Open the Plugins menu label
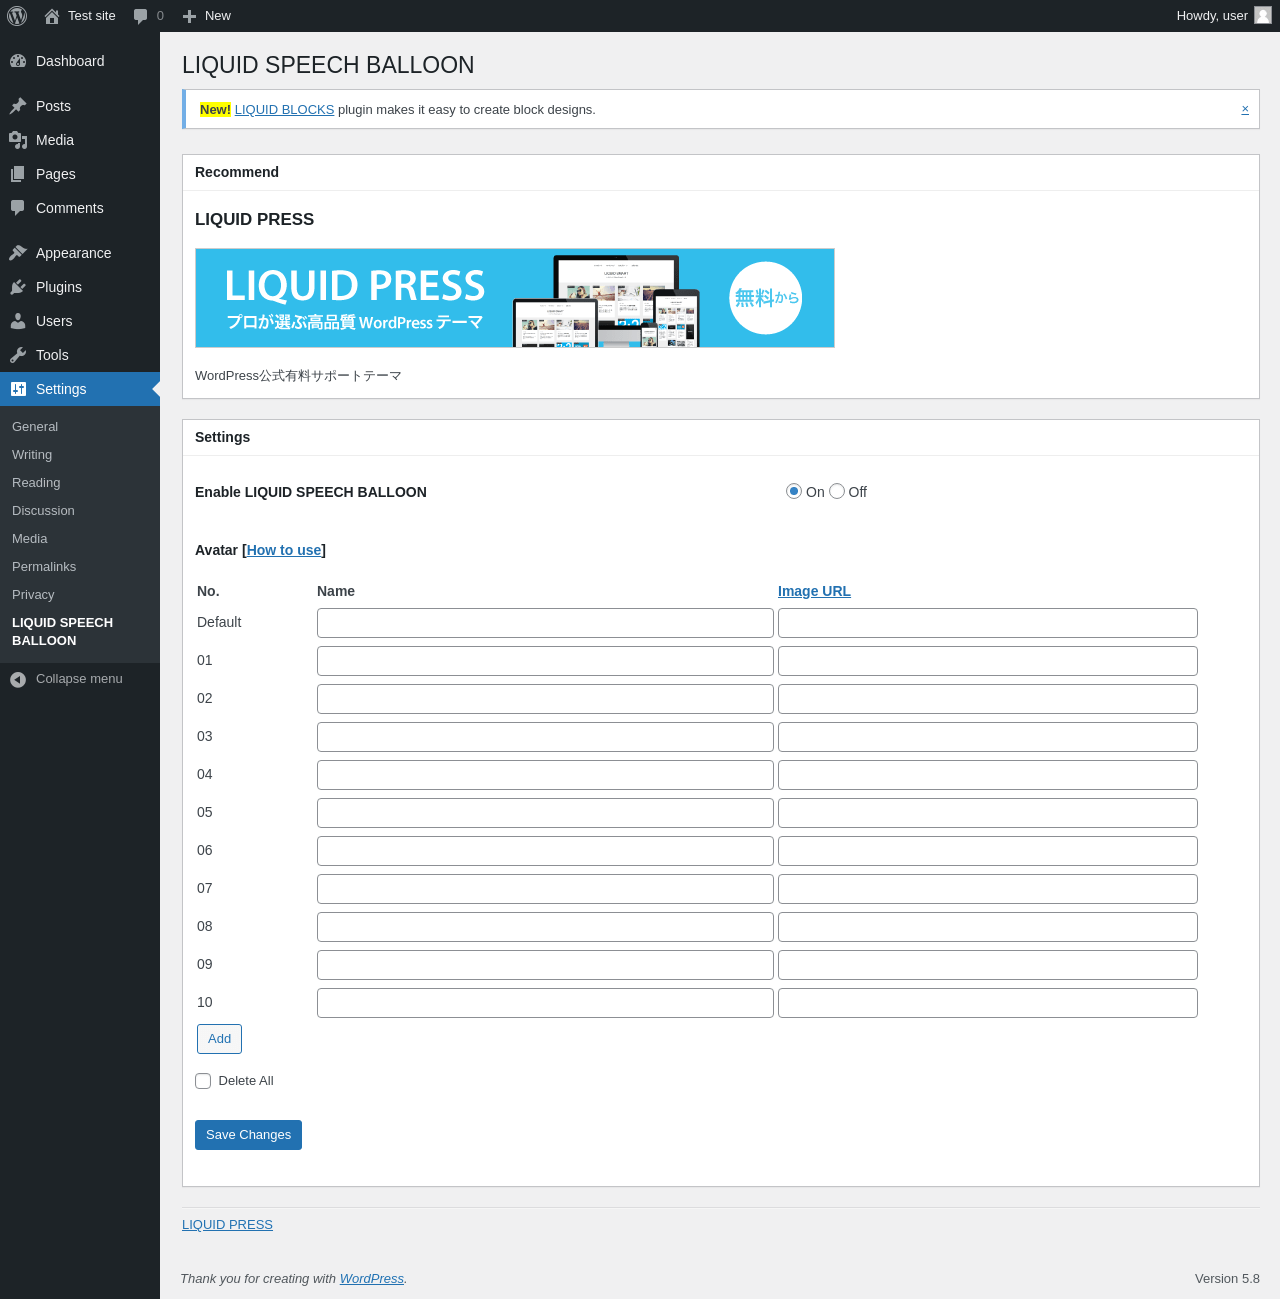 [x=59, y=287]
